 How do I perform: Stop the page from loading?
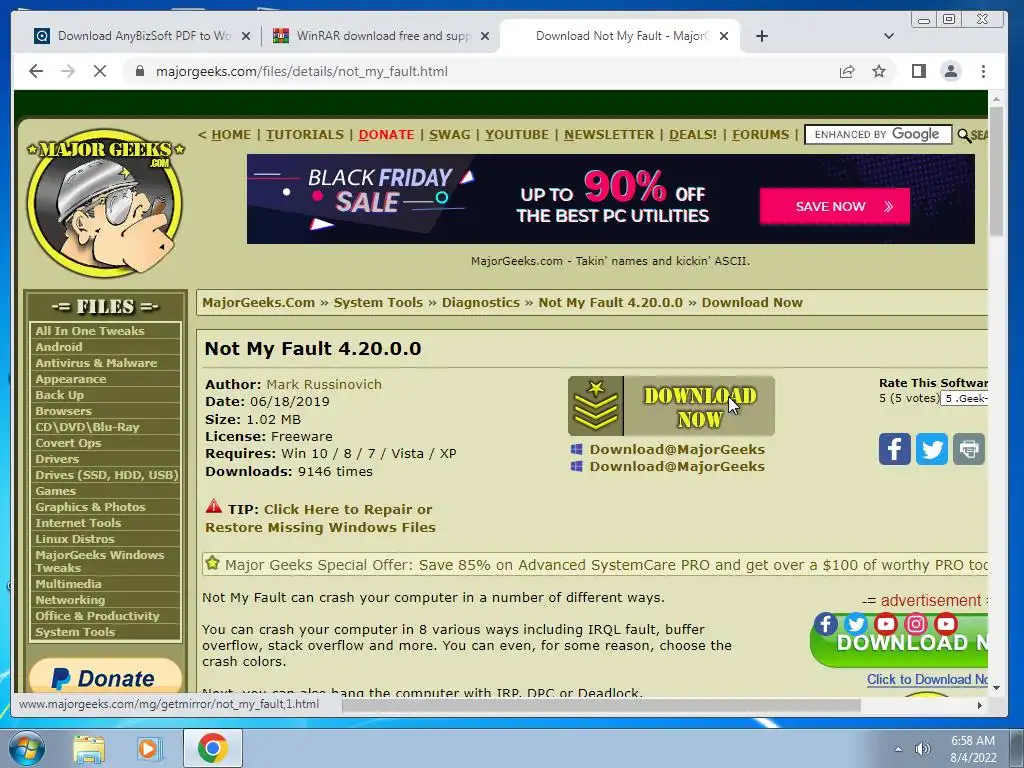100,71
